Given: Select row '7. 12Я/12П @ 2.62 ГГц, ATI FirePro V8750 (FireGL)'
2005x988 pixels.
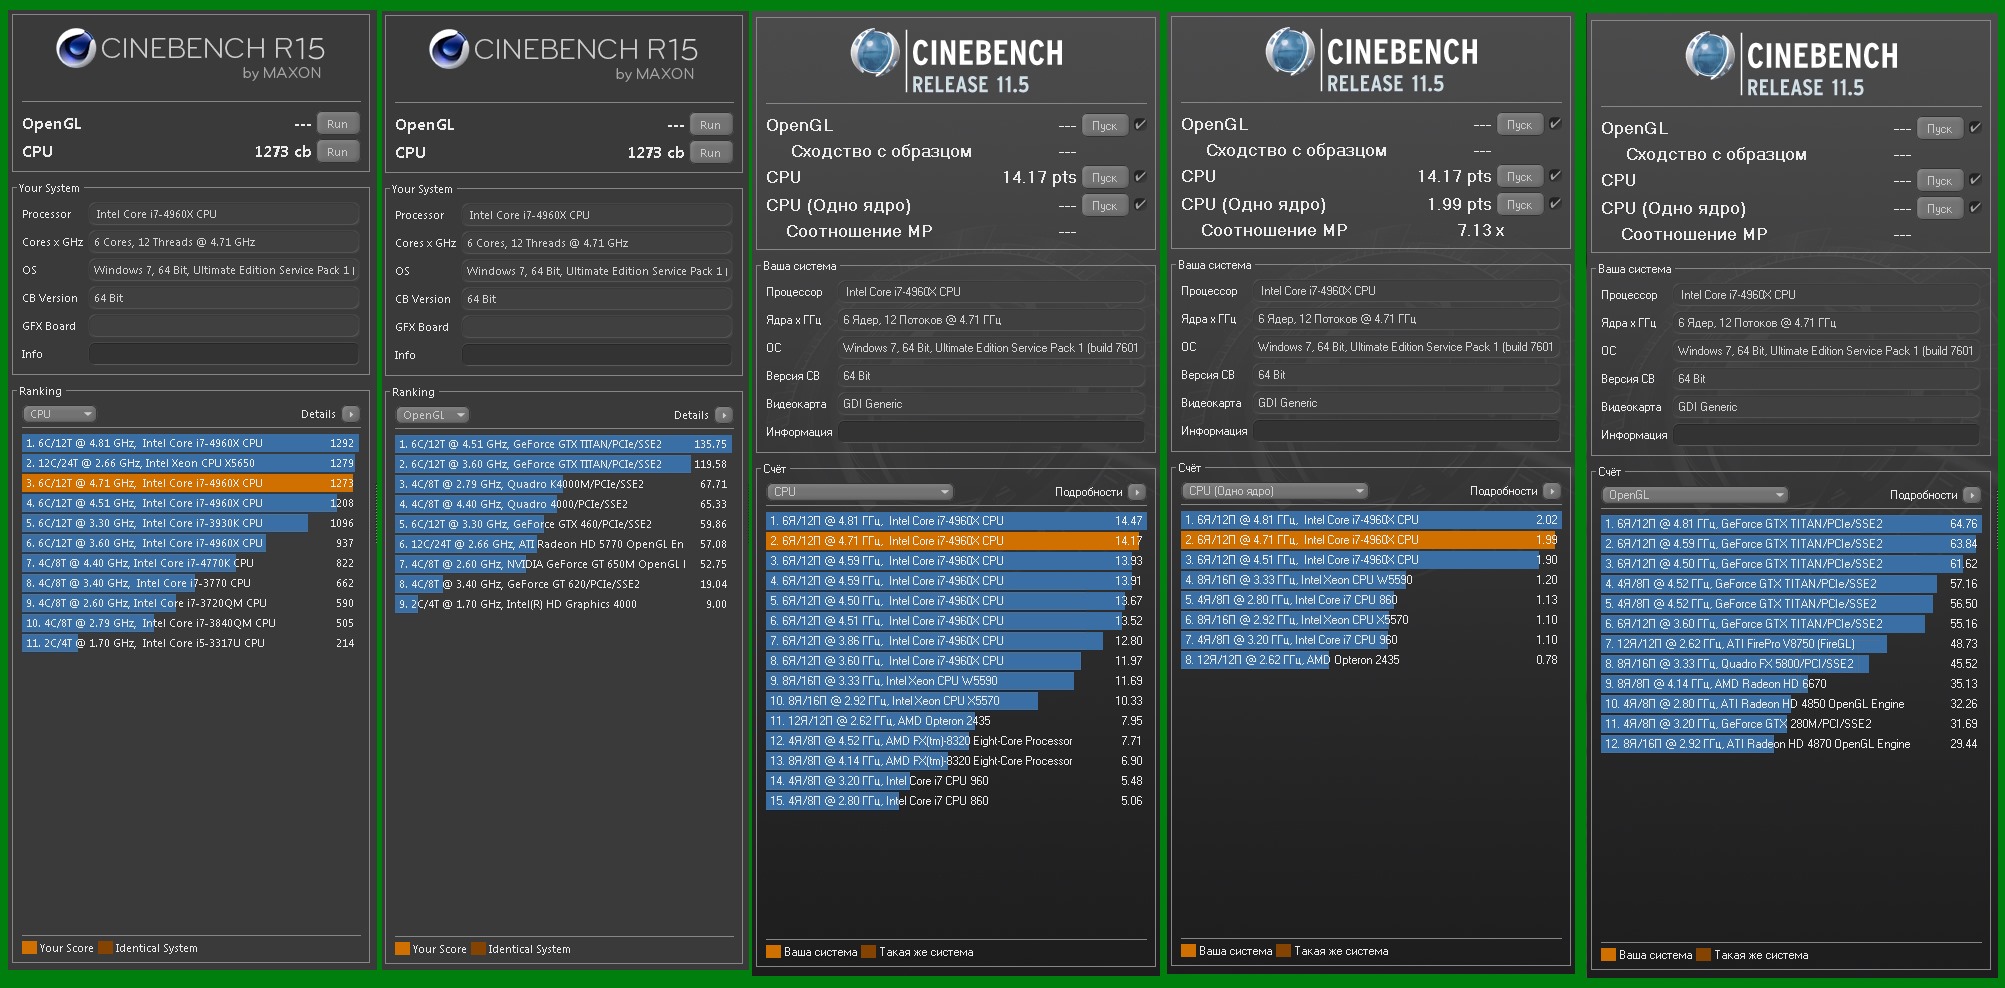Looking at the screenshot, I should (x=1791, y=644).
